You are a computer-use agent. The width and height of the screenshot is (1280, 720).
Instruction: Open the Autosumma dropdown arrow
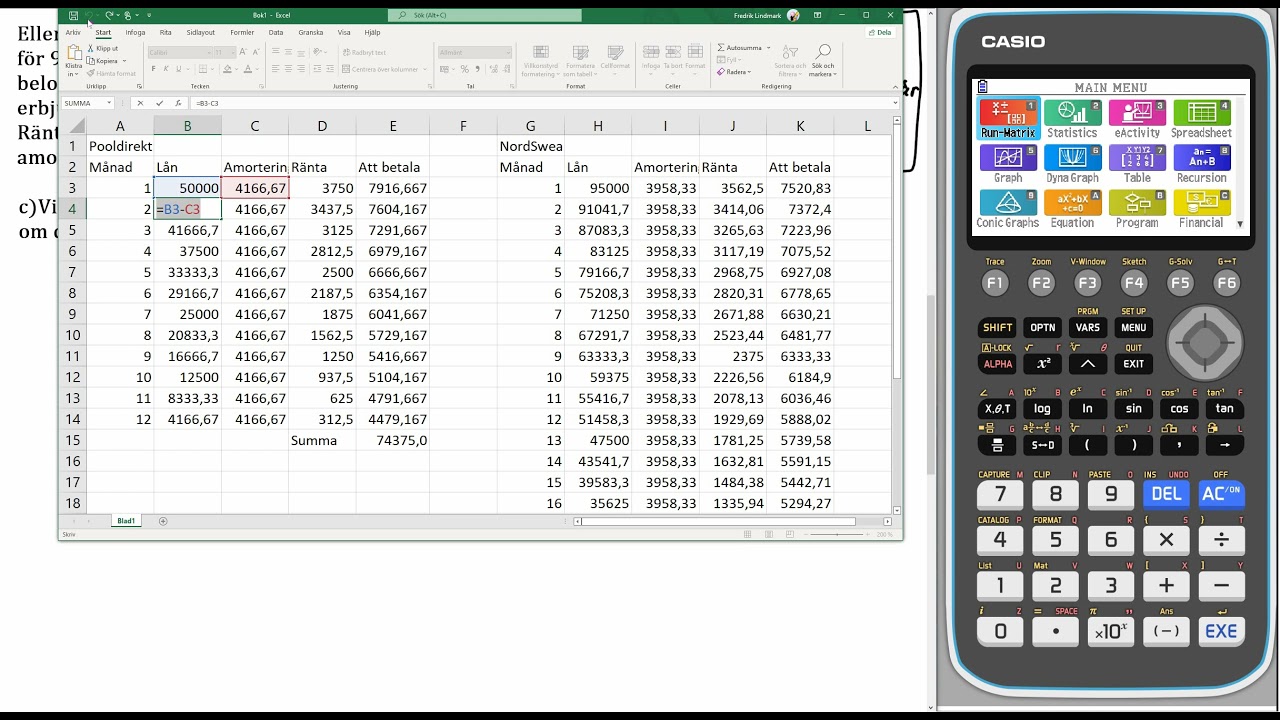(766, 48)
